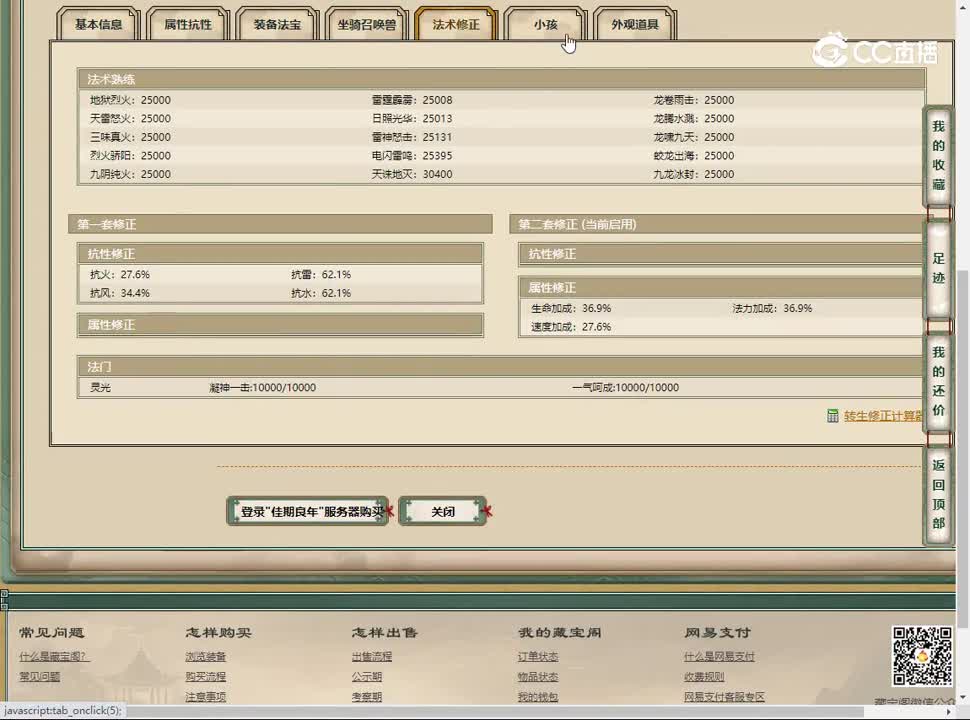970x720 pixels.
Task: View the 外观道具 tab
Action: (635, 25)
